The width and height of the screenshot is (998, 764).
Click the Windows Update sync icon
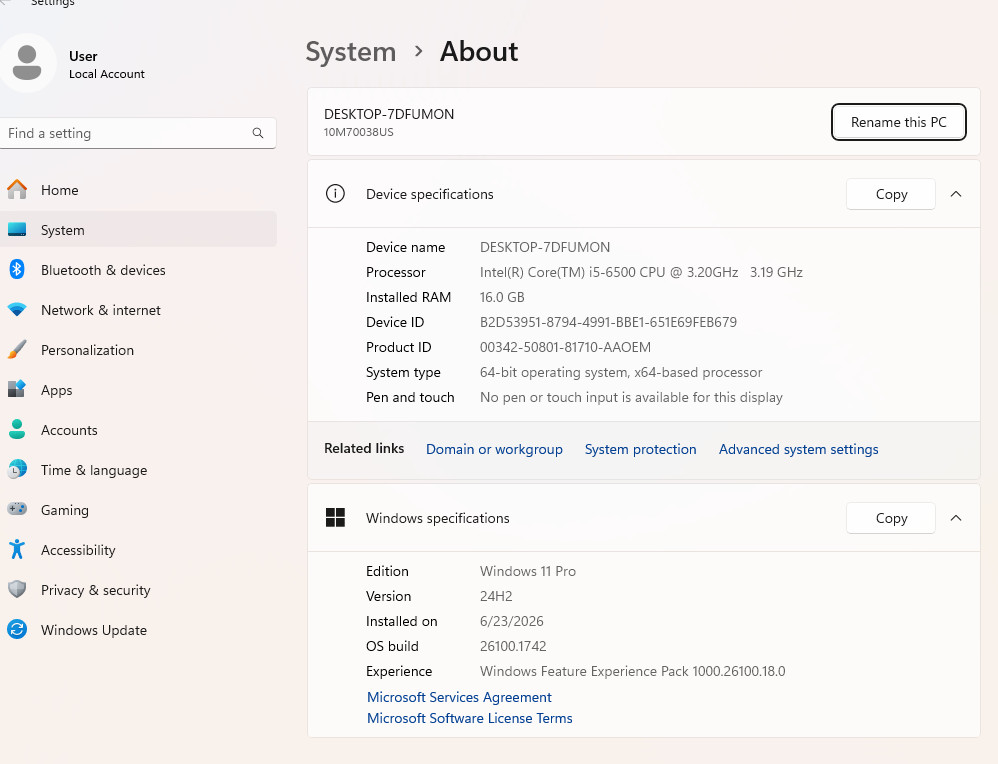tap(17, 630)
